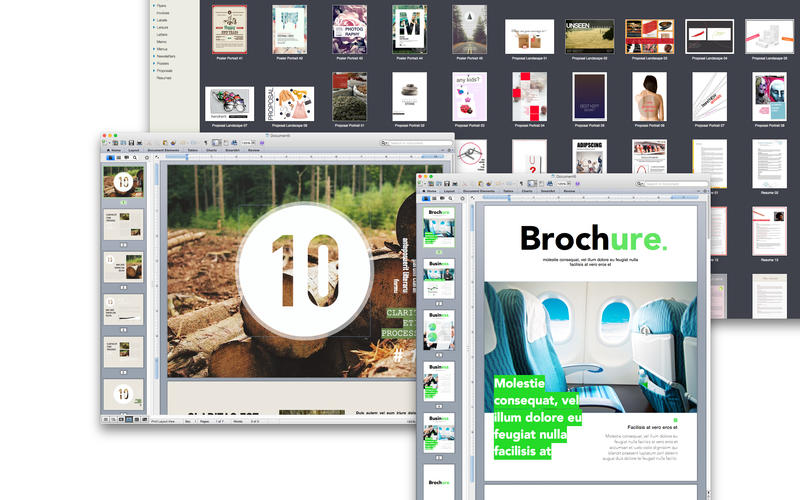The image size is (800, 500).
Task: Expand Menus category in template gallery sidebar
Action: [154, 49]
